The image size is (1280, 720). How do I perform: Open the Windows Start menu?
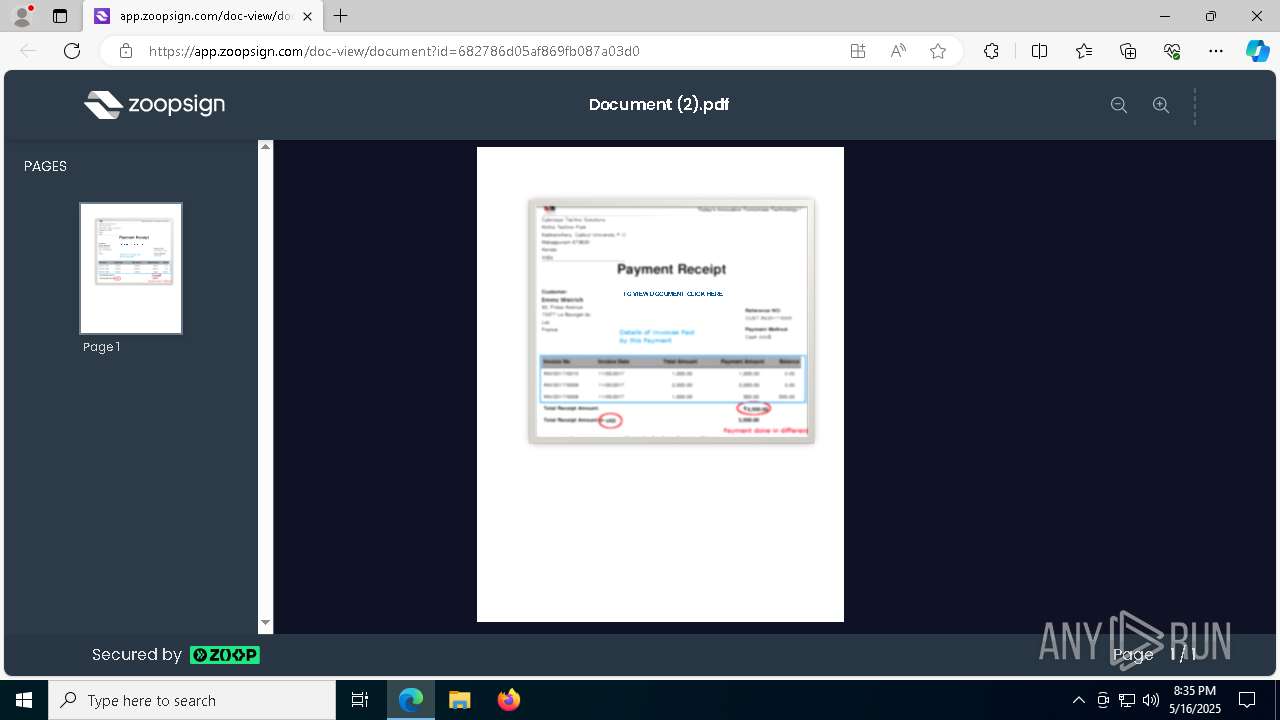click(x=24, y=700)
